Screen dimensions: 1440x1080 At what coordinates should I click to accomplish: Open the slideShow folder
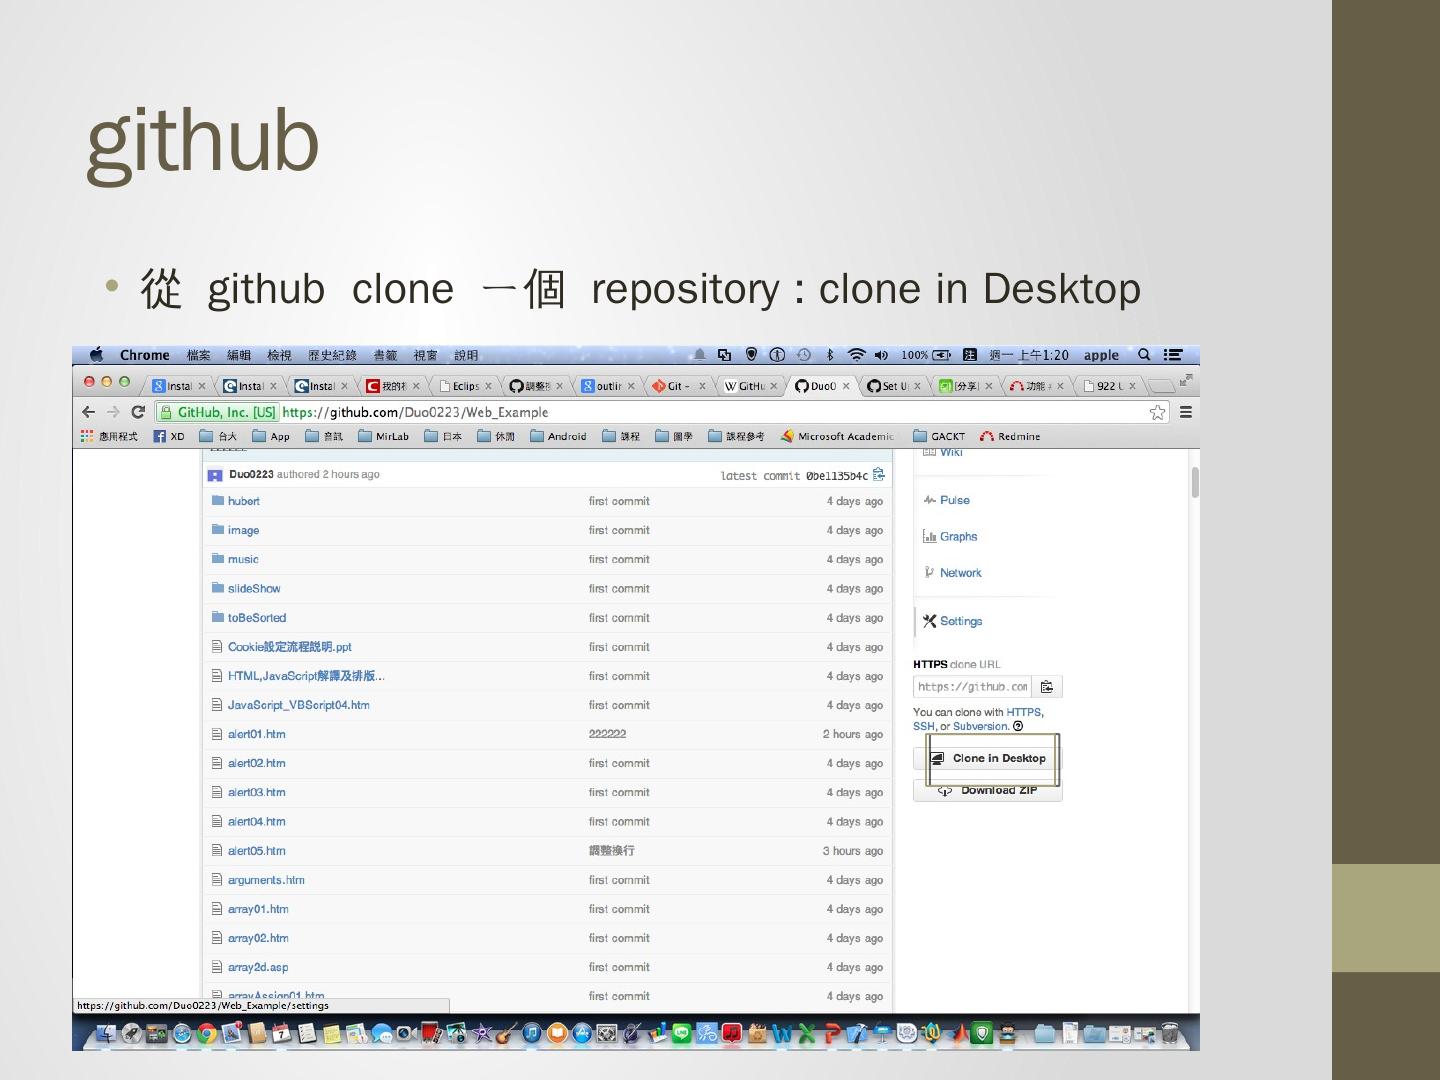(x=254, y=589)
